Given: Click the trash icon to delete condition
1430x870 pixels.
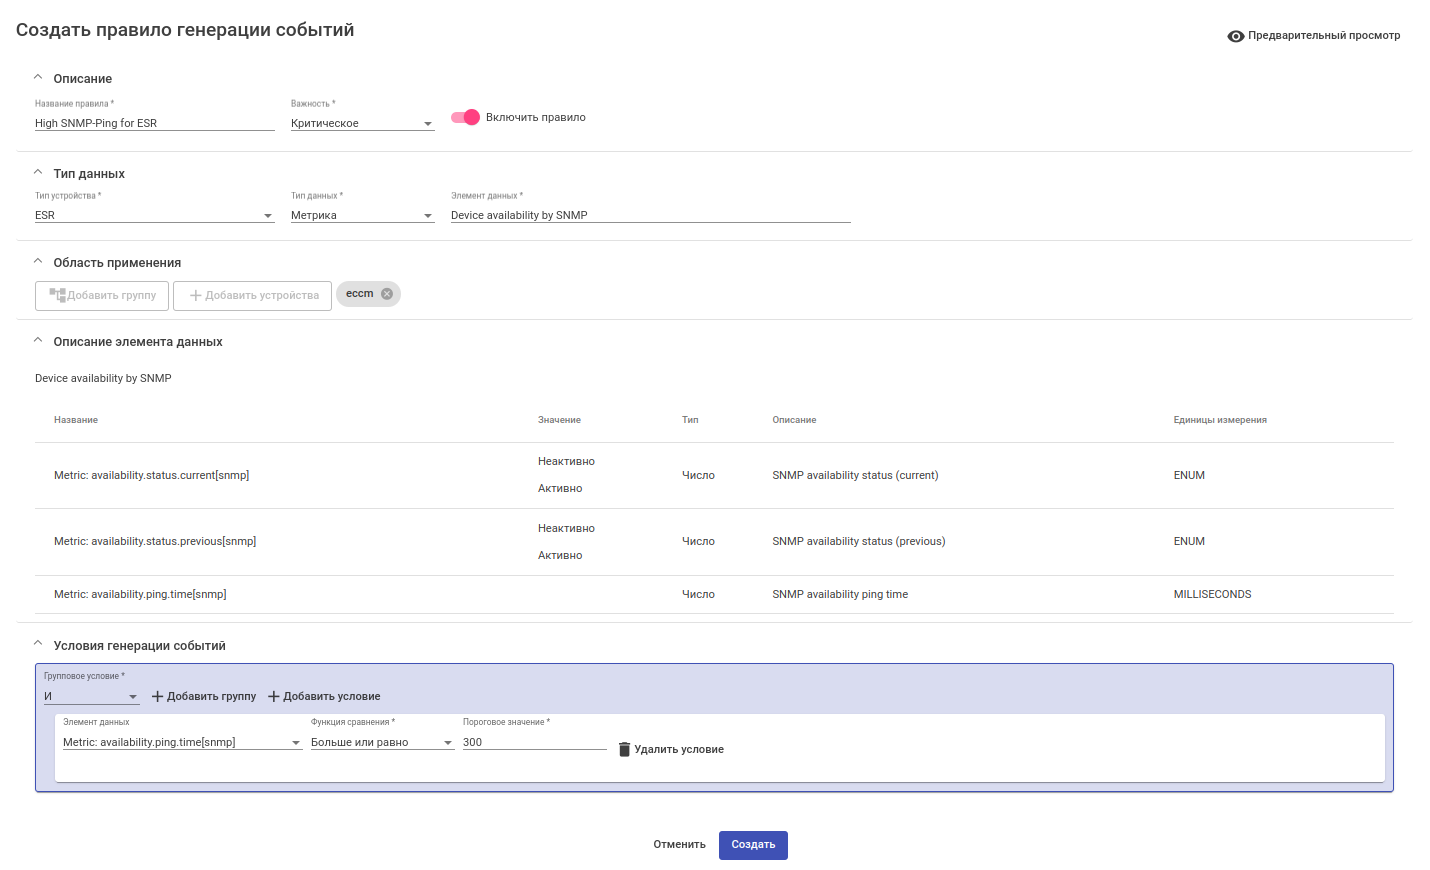Looking at the screenshot, I should coord(624,749).
